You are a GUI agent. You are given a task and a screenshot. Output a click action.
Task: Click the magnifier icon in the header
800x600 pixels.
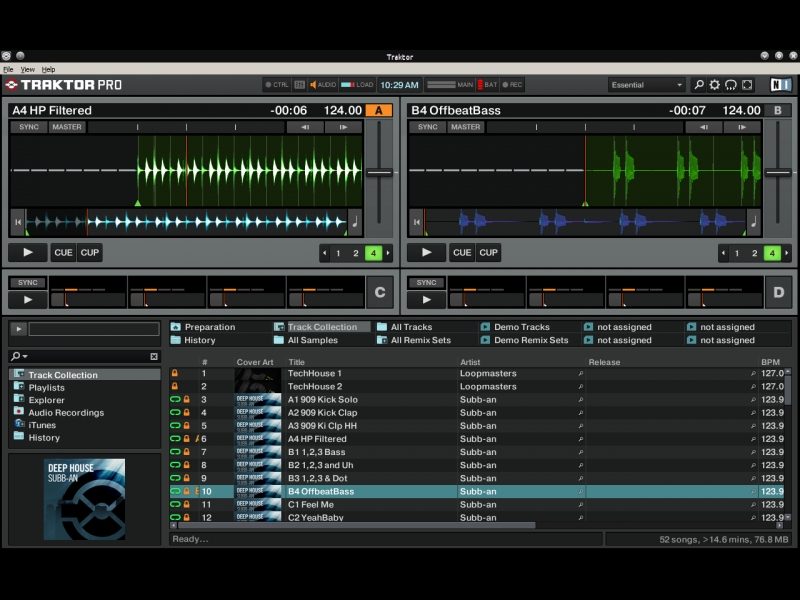699,85
